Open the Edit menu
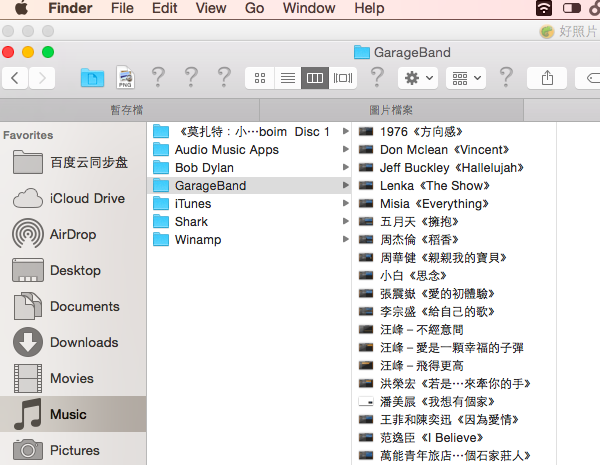 (165, 8)
